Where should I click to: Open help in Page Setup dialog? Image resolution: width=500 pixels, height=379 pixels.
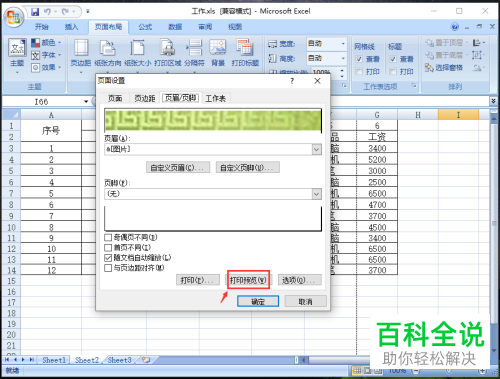(292, 81)
